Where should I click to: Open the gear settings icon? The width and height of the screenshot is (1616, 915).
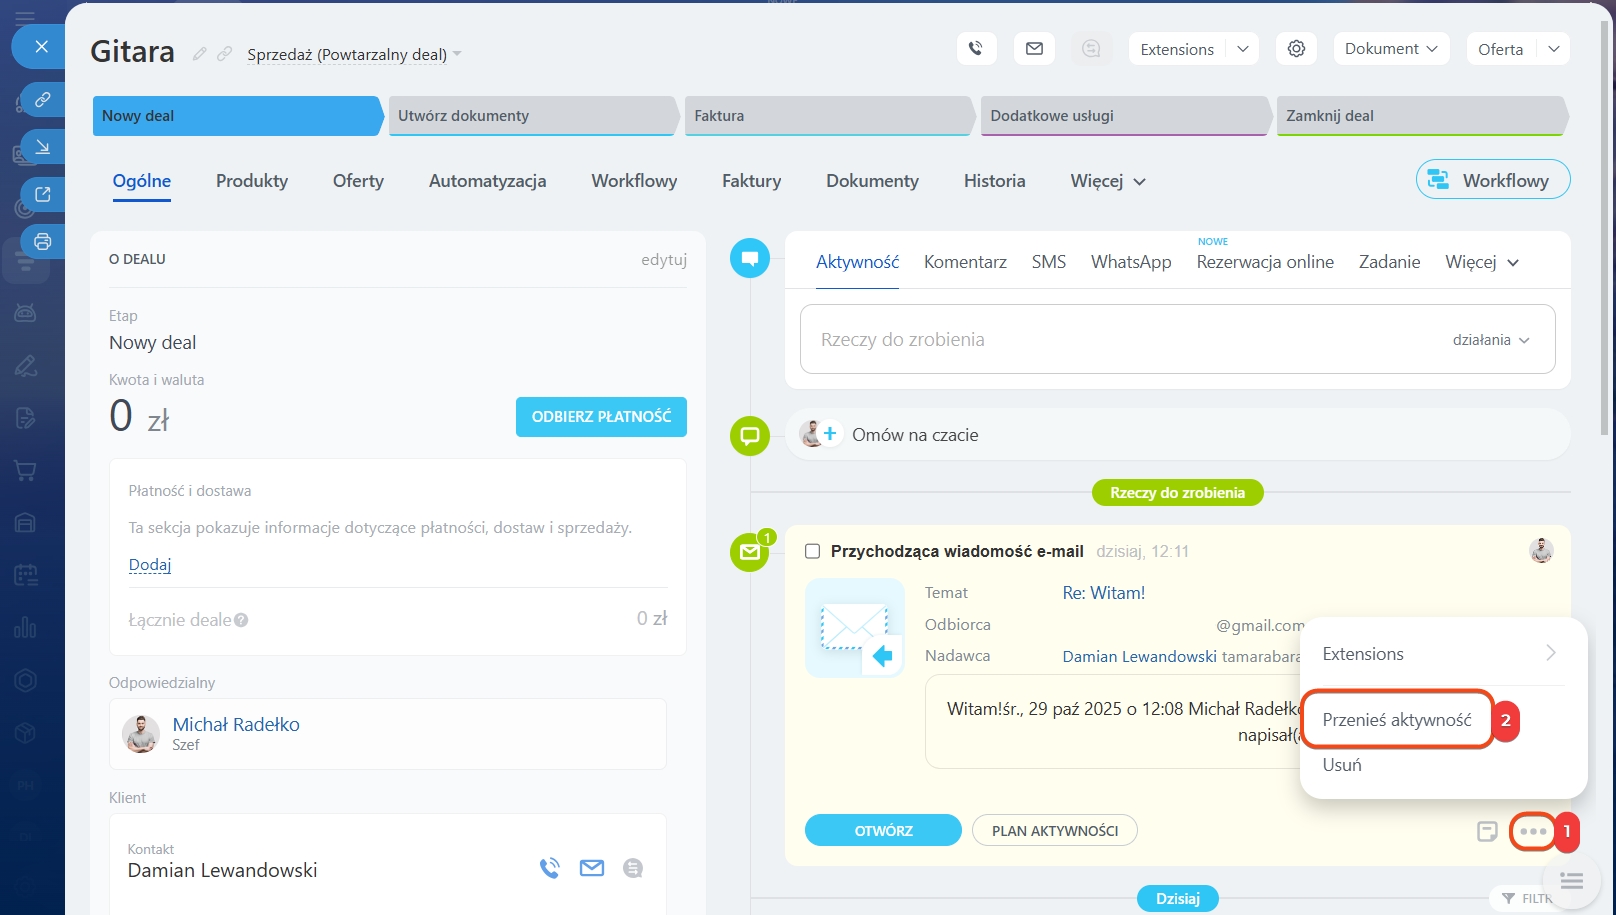(x=1296, y=49)
